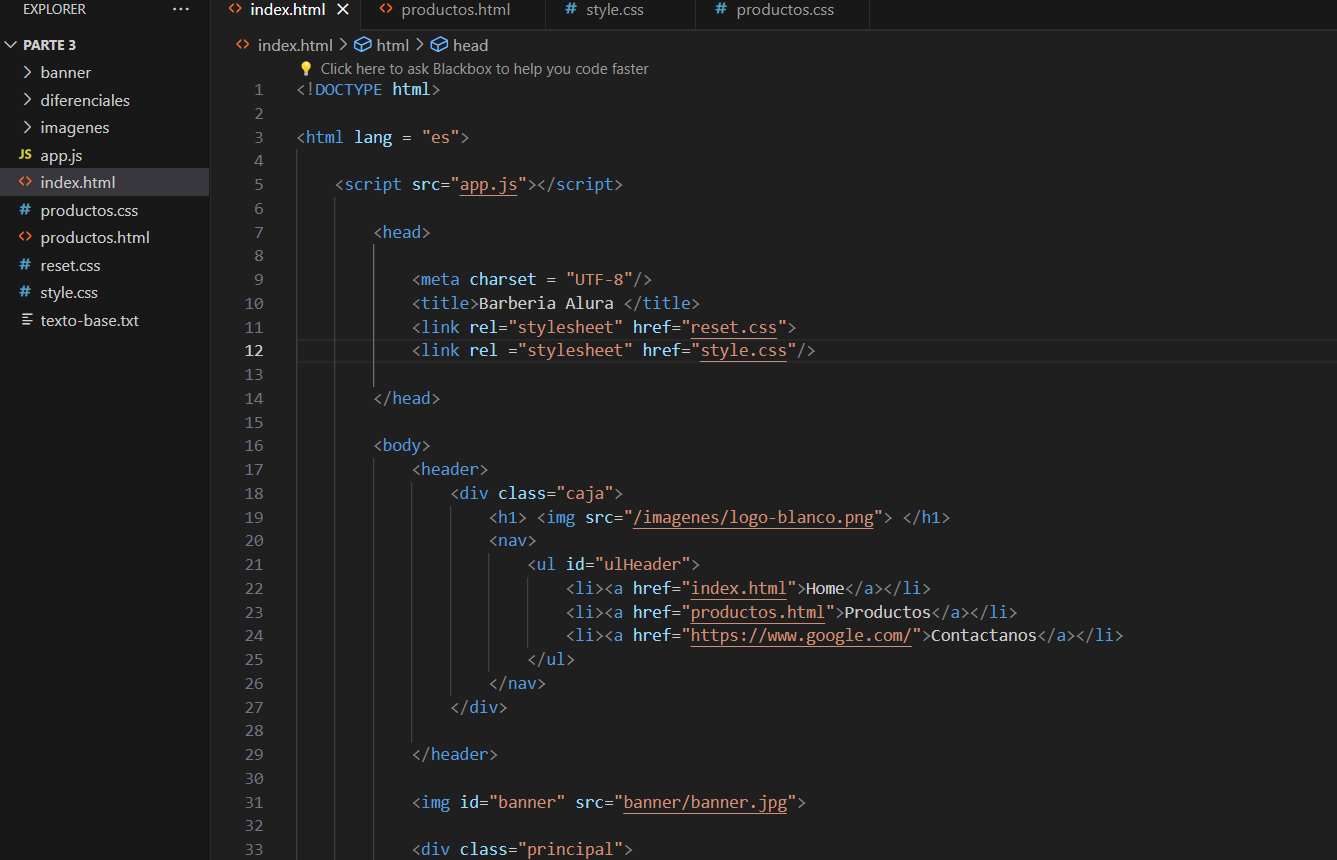
Task: Open productos.css from the explorer
Action: click(x=104, y=210)
